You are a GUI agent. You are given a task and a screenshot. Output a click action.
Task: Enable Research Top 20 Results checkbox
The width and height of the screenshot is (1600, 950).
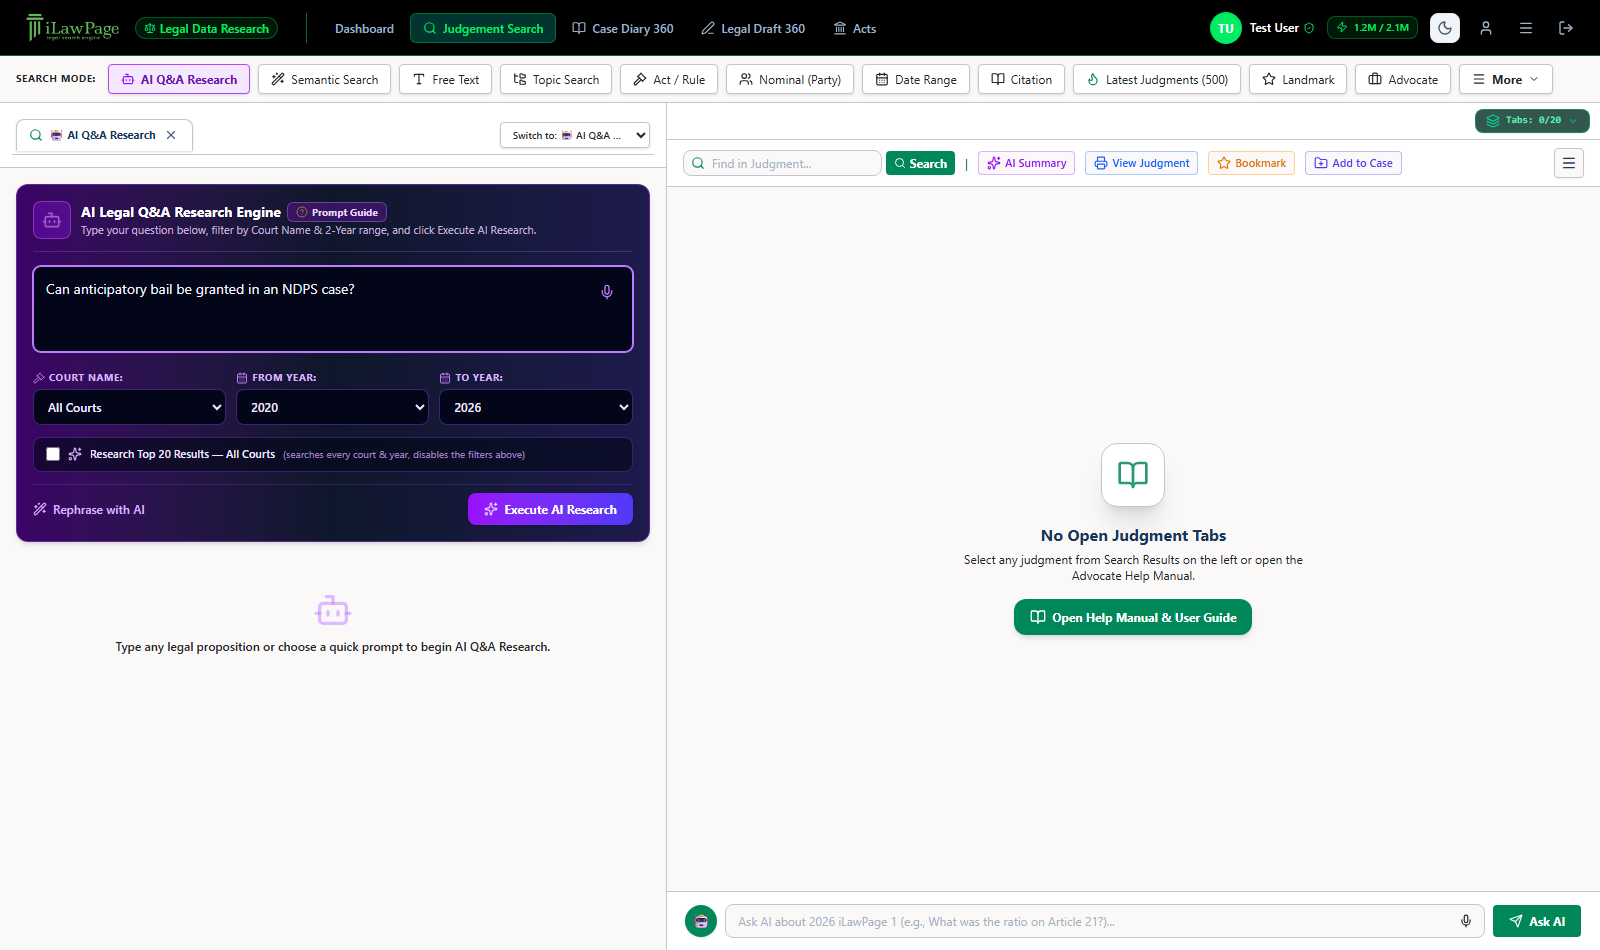coord(53,454)
